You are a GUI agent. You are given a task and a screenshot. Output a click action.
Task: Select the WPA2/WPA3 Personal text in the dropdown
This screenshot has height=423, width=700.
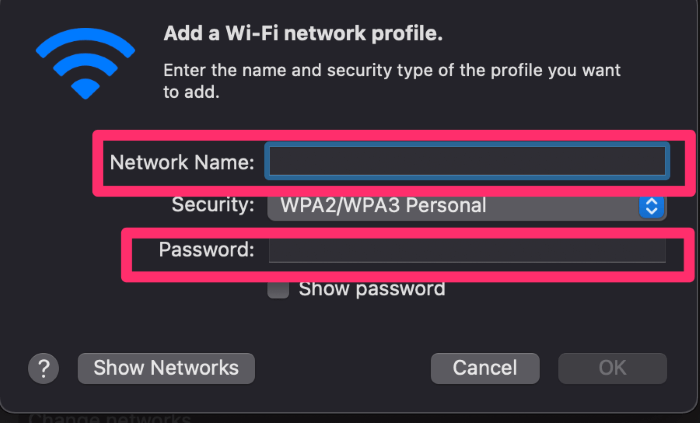[383, 206]
